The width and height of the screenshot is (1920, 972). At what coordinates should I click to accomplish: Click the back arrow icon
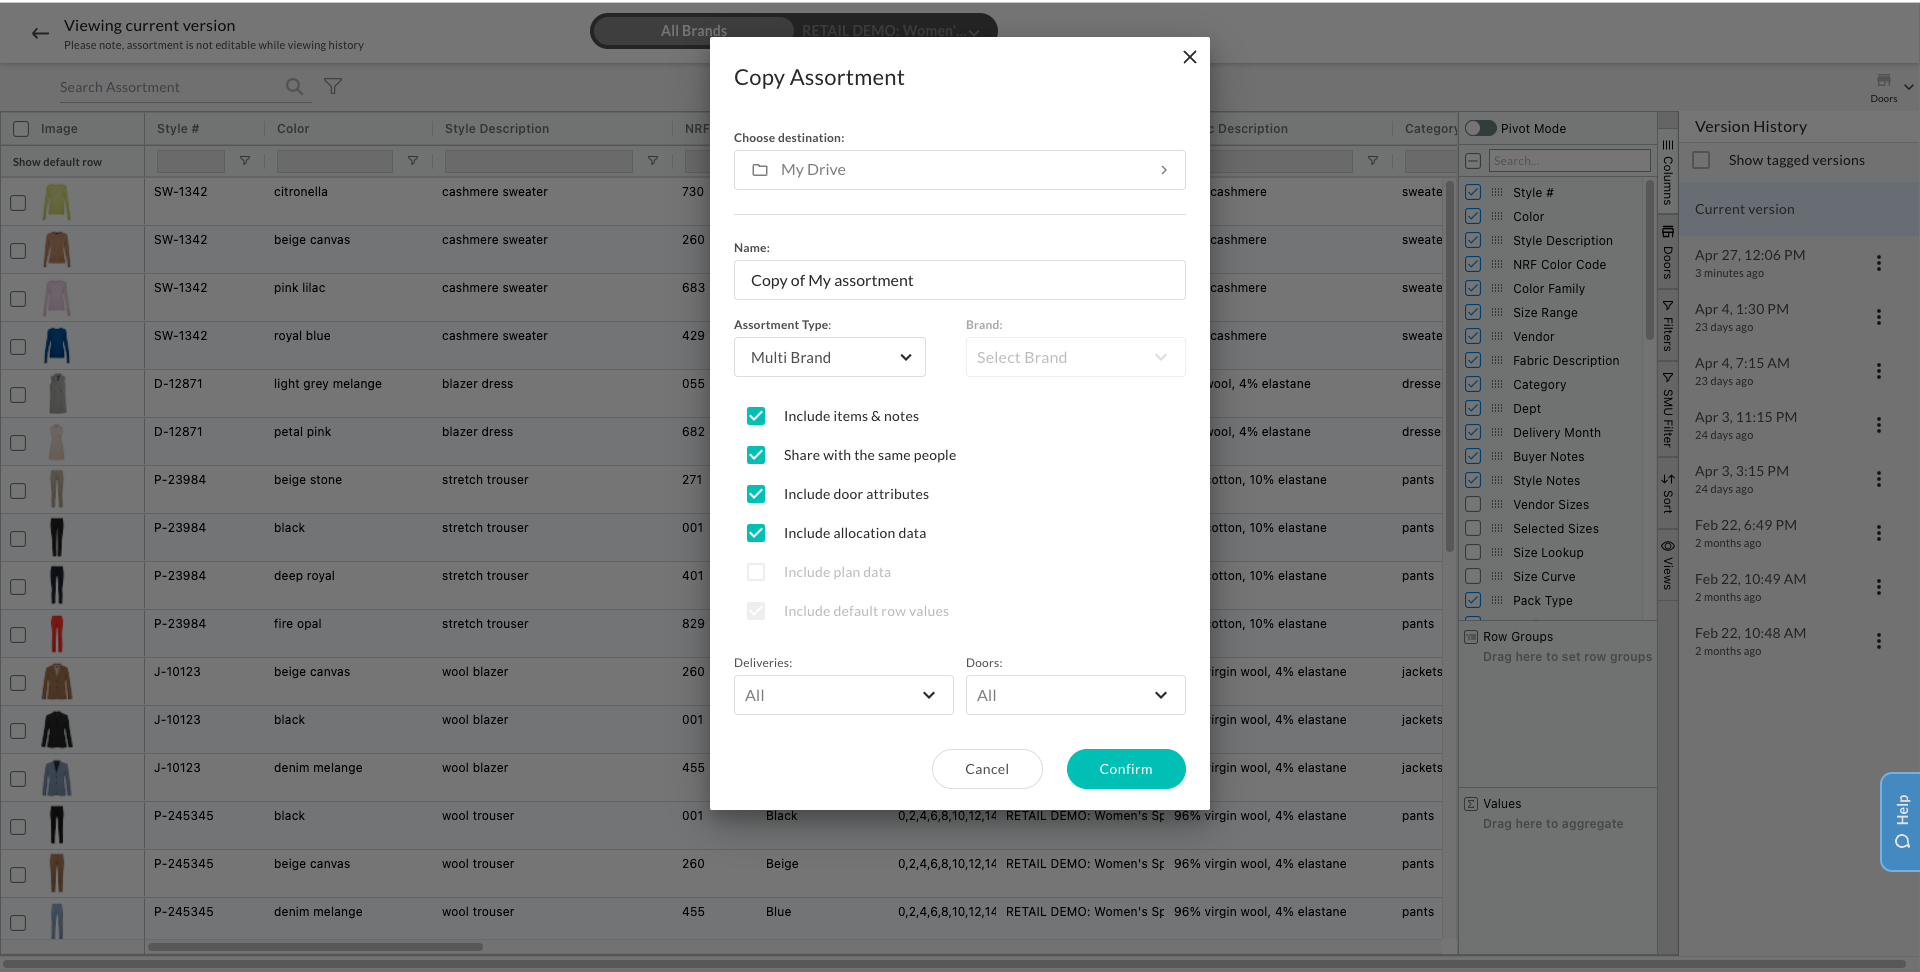click(x=40, y=34)
